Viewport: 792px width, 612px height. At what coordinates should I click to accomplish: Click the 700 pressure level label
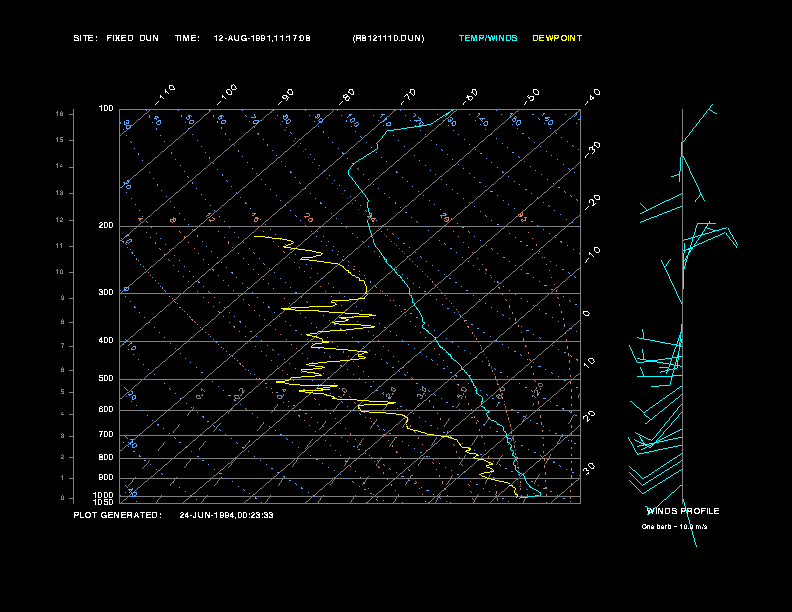pos(106,434)
